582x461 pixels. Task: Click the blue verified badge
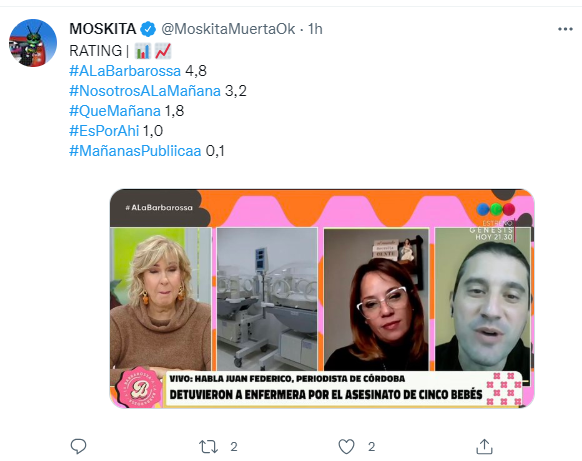pos(148,29)
